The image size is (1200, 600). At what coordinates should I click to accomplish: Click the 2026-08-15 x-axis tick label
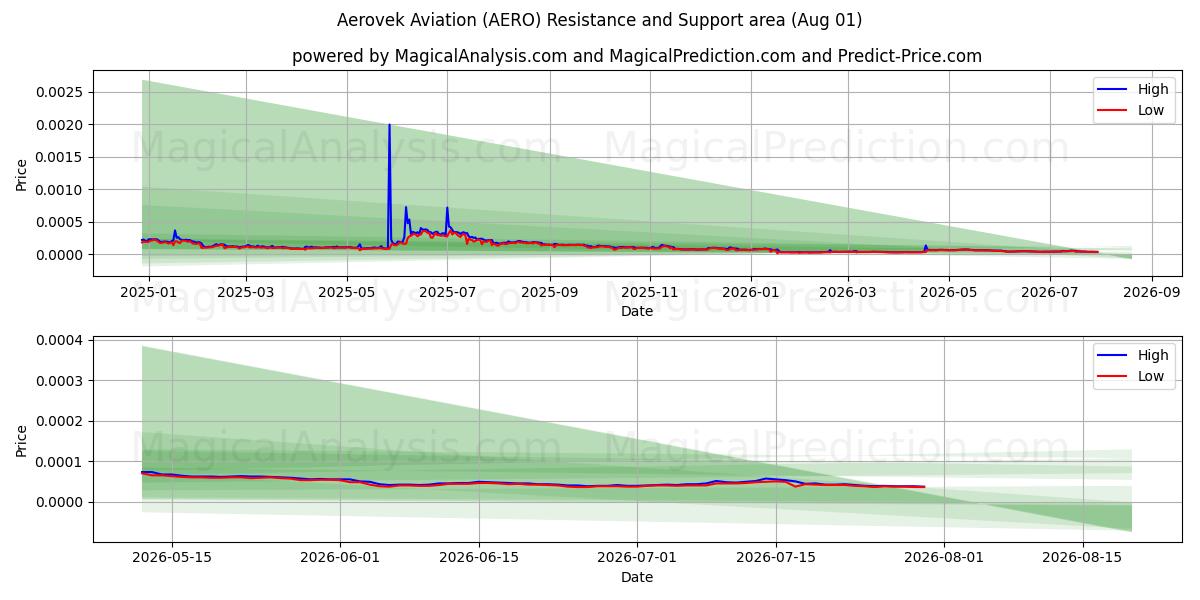pyautogui.click(x=1082, y=558)
